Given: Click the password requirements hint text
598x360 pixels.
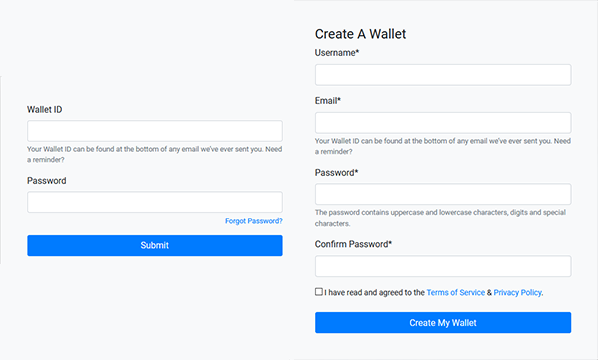Looking at the screenshot, I should pyautogui.click(x=440, y=218).
